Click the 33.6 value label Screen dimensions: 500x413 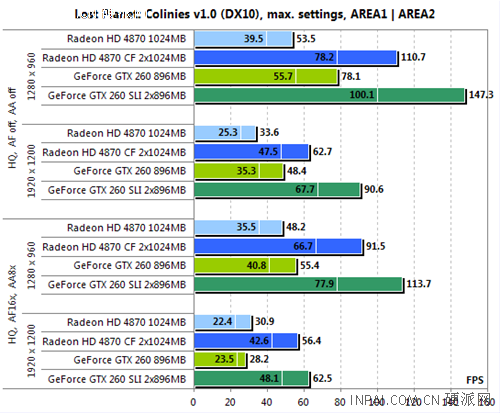tap(269, 132)
